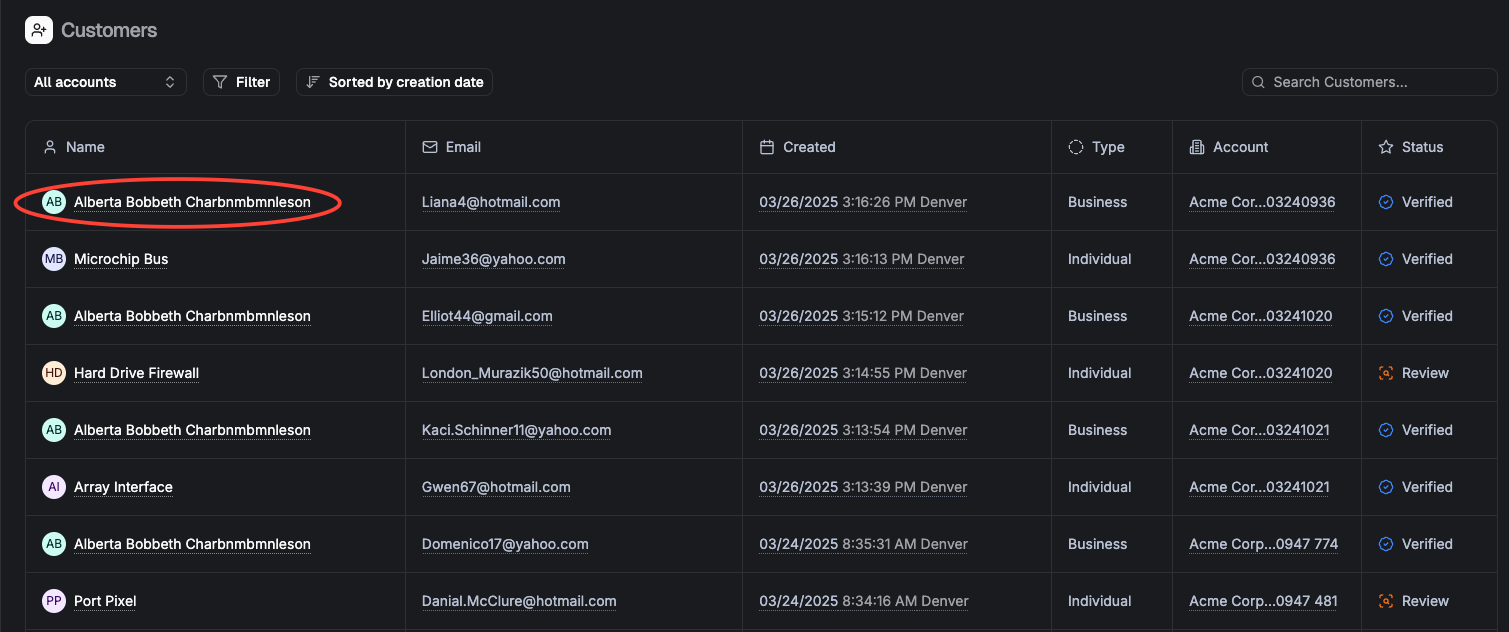
Task: Click the PP avatar next to Port Pixel
Action: [53, 600]
